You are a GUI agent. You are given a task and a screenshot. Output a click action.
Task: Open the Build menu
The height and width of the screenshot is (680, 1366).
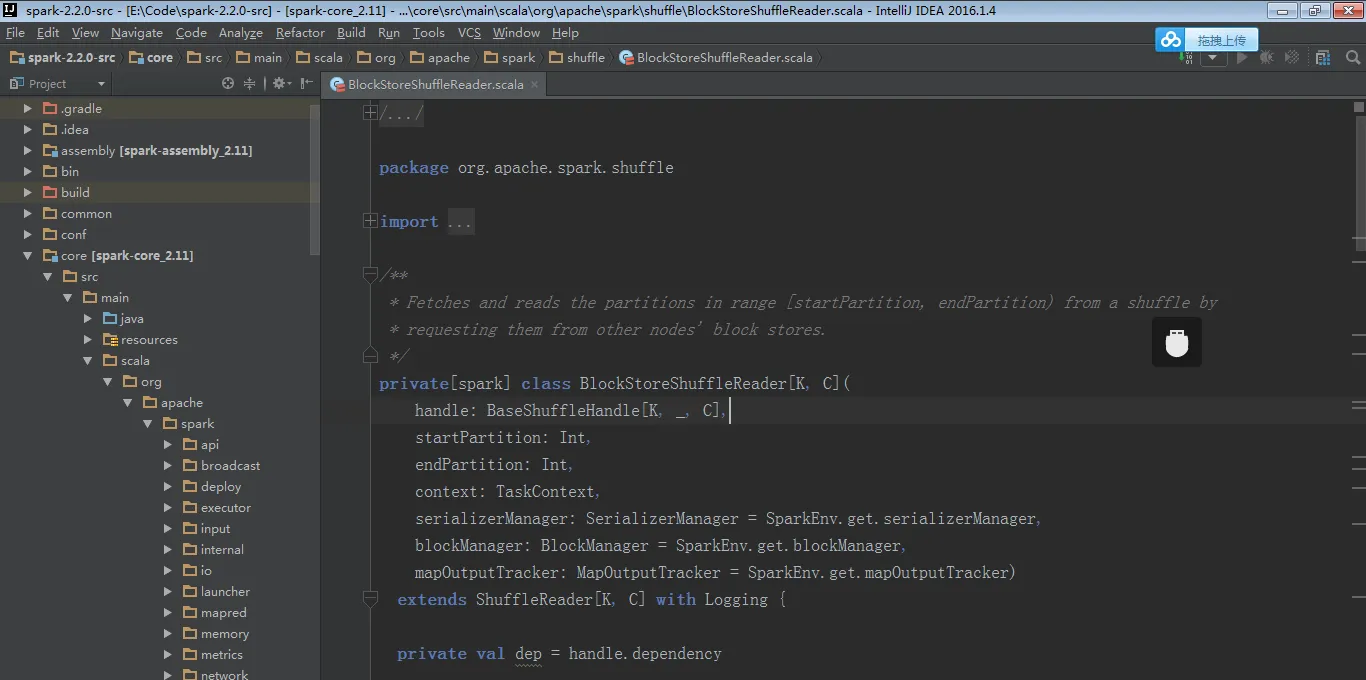pos(351,33)
